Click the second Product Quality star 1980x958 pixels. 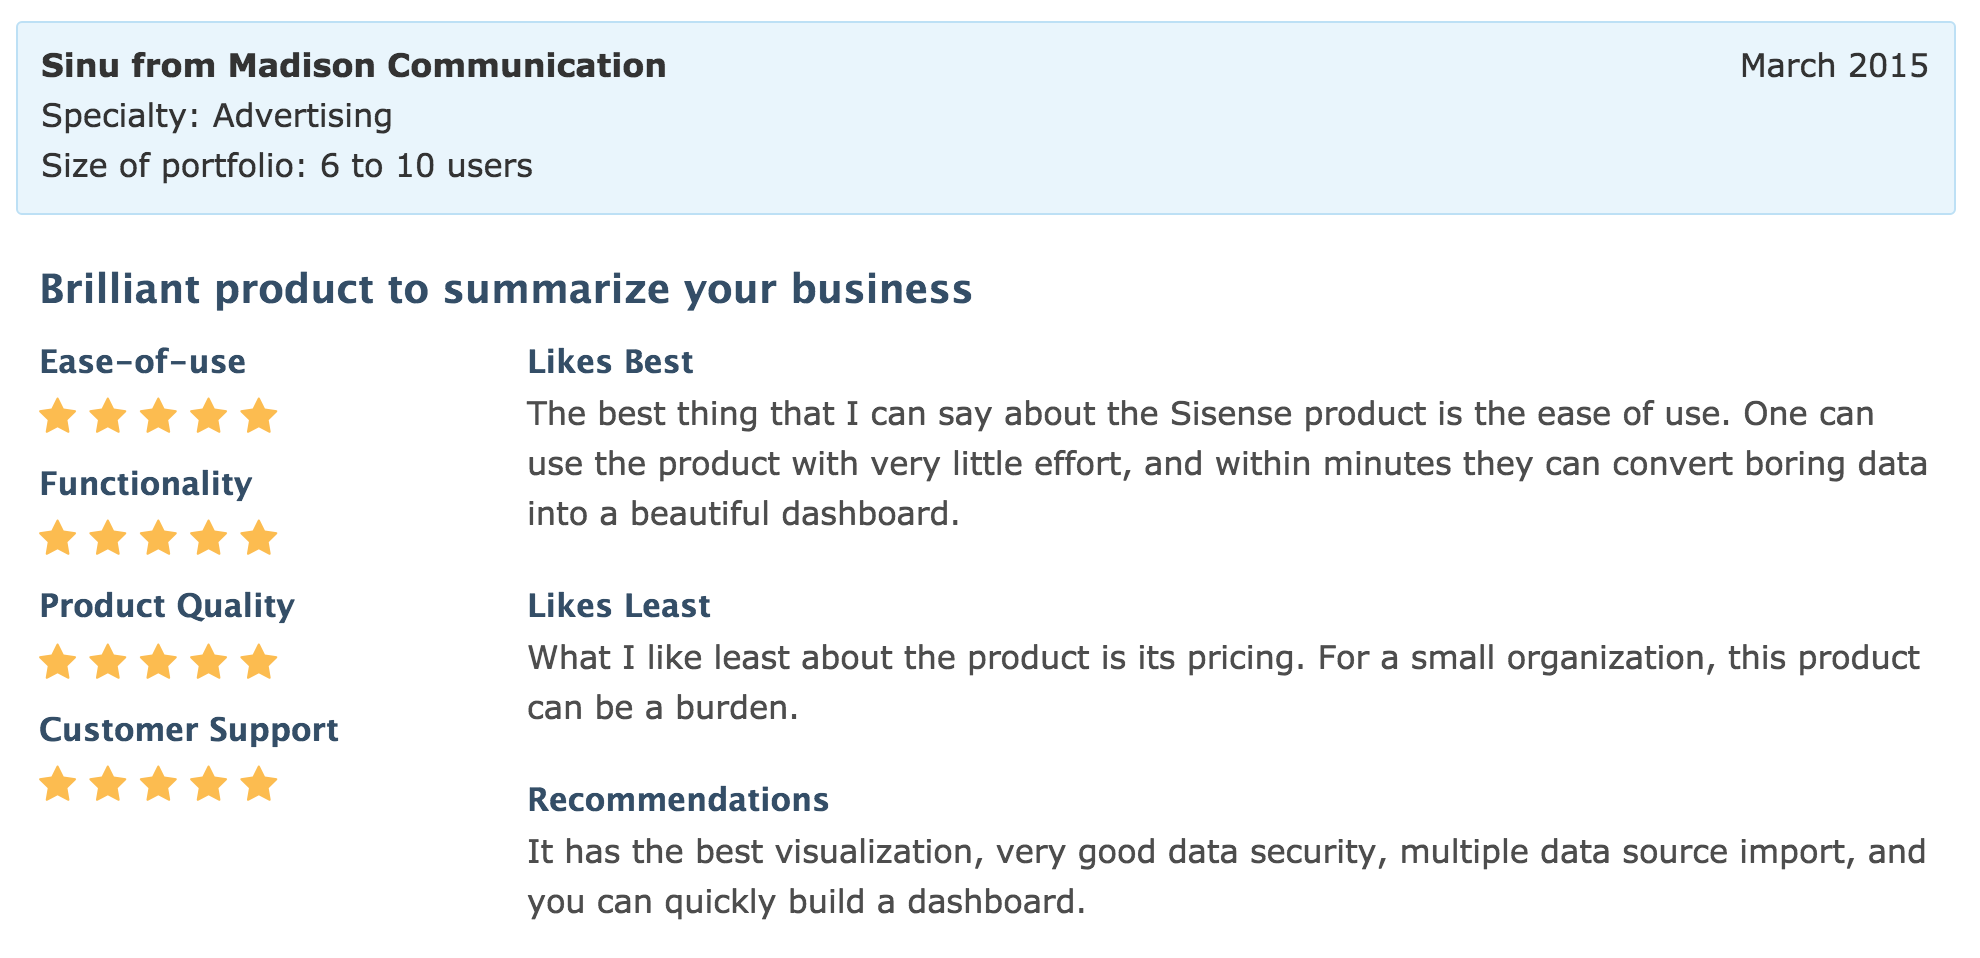(x=108, y=662)
